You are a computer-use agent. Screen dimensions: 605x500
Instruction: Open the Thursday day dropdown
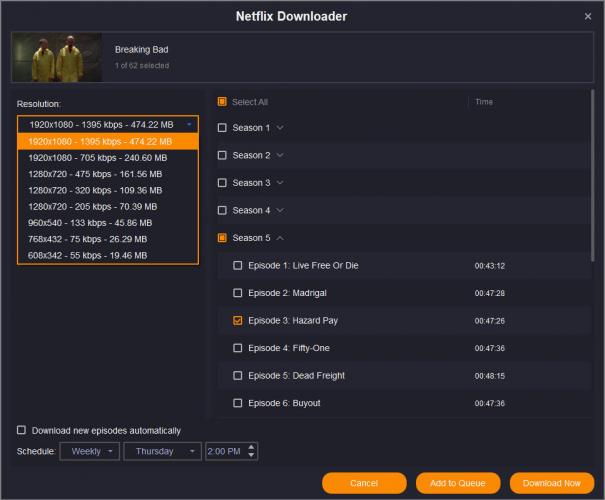[162, 451]
